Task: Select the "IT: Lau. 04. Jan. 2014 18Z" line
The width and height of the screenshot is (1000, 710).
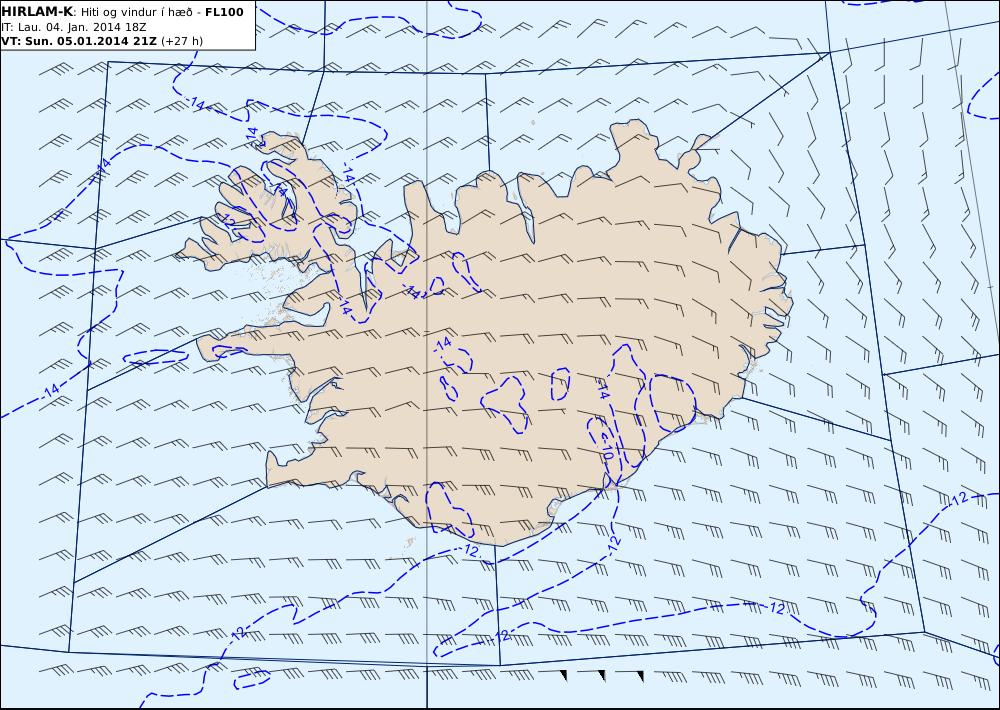Action: 76,27
